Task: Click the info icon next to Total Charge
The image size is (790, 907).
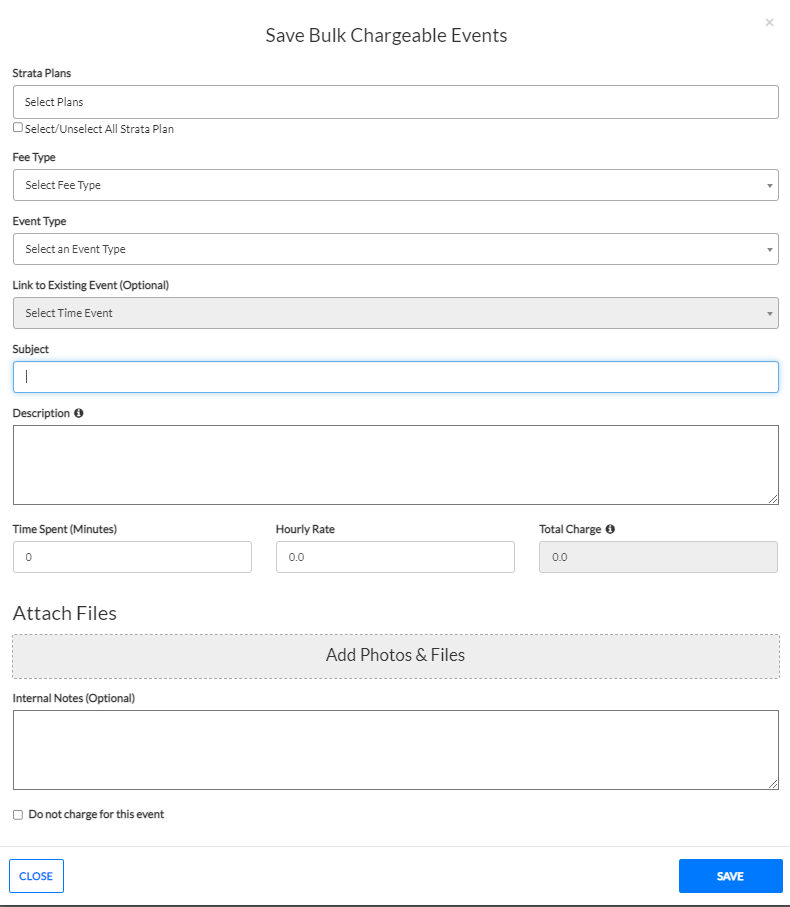Action: 610,529
